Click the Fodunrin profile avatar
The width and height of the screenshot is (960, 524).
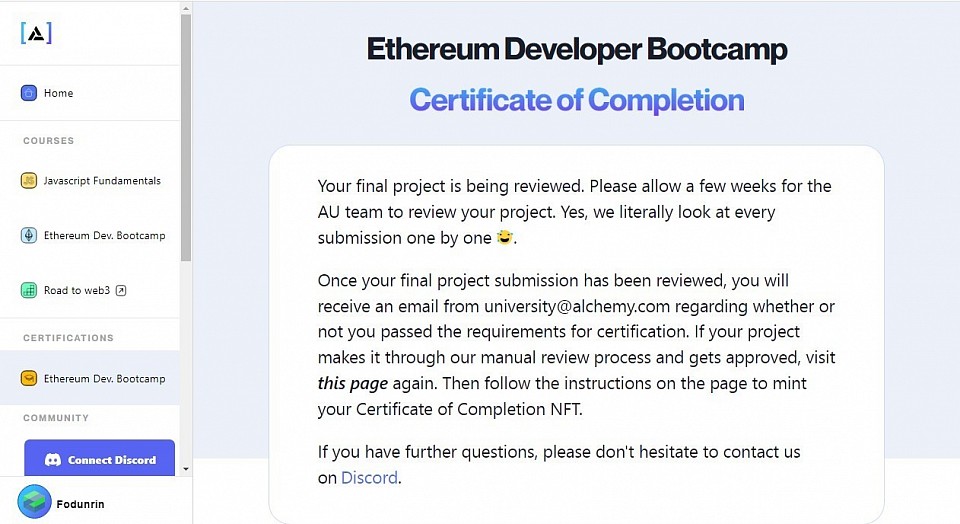click(34, 502)
